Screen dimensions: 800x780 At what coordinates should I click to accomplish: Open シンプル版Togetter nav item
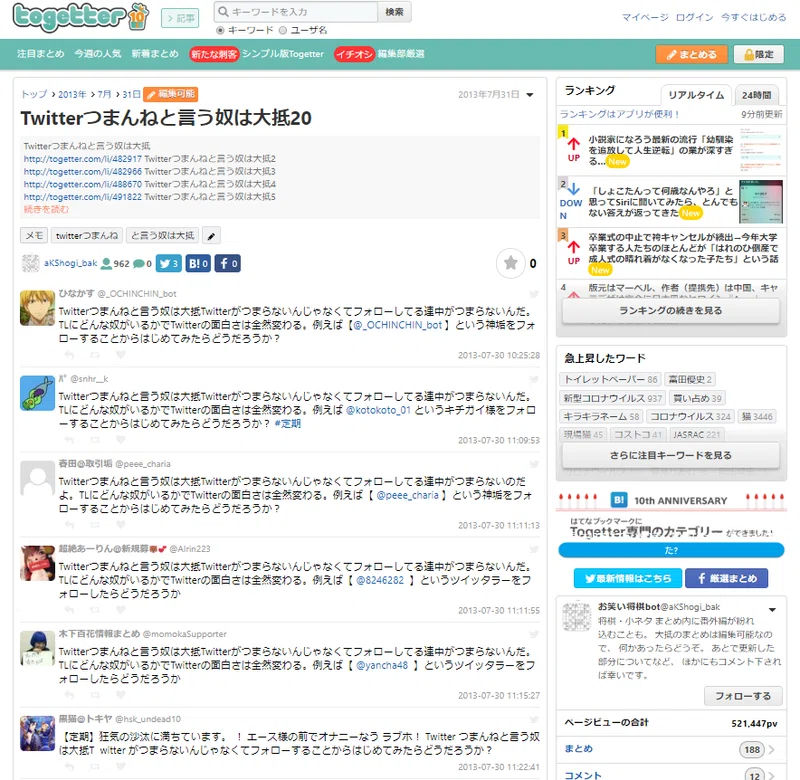tap(283, 54)
